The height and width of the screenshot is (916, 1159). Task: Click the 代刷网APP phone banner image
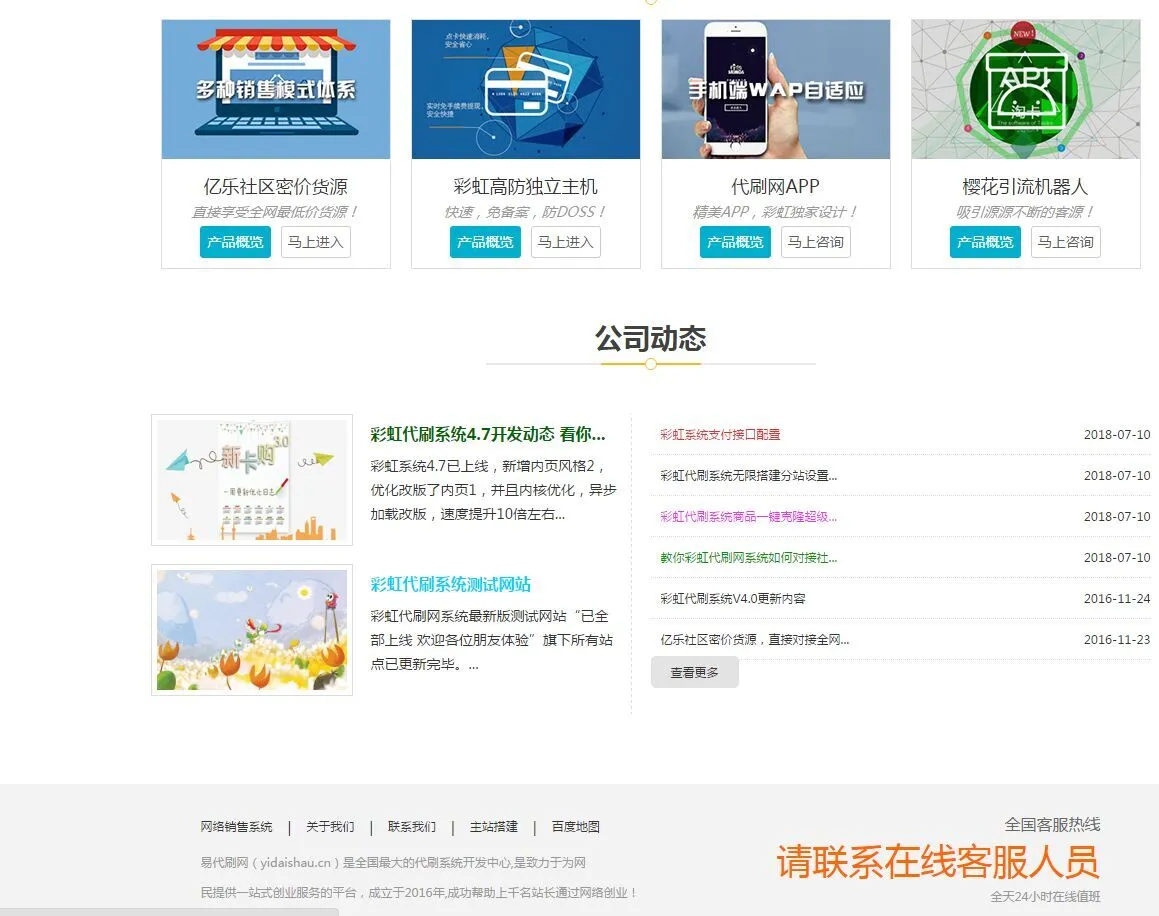coord(775,88)
